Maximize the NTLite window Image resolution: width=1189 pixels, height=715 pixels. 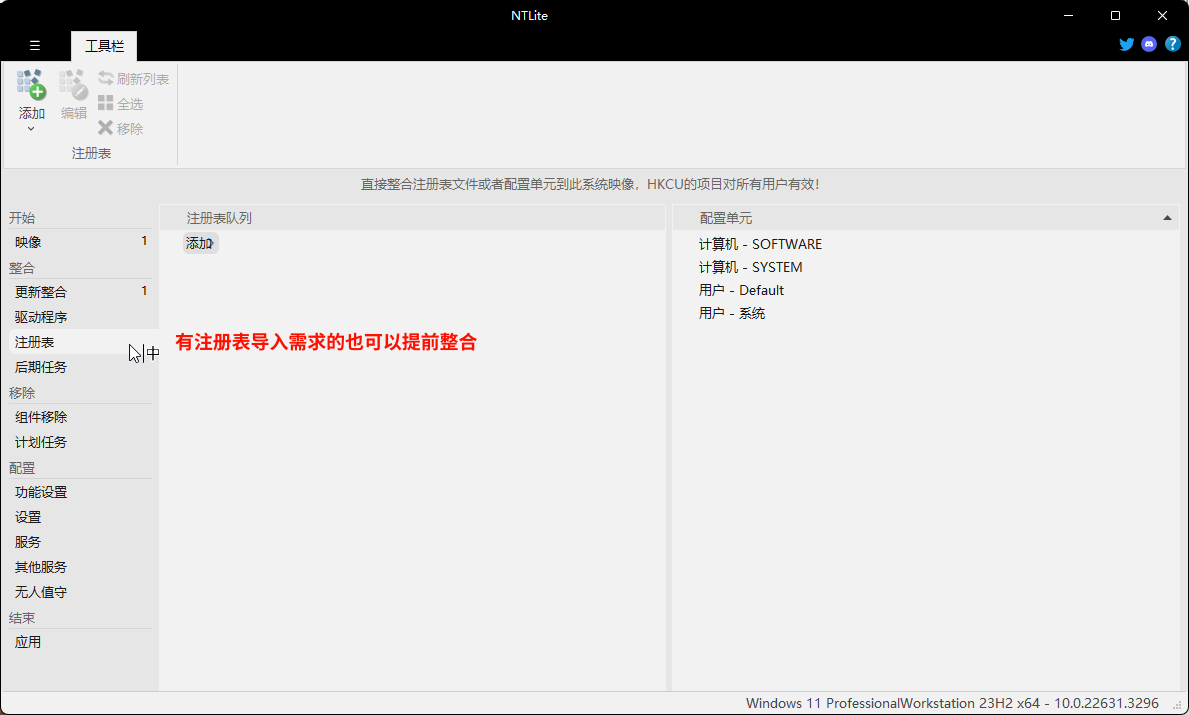(1115, 15)
